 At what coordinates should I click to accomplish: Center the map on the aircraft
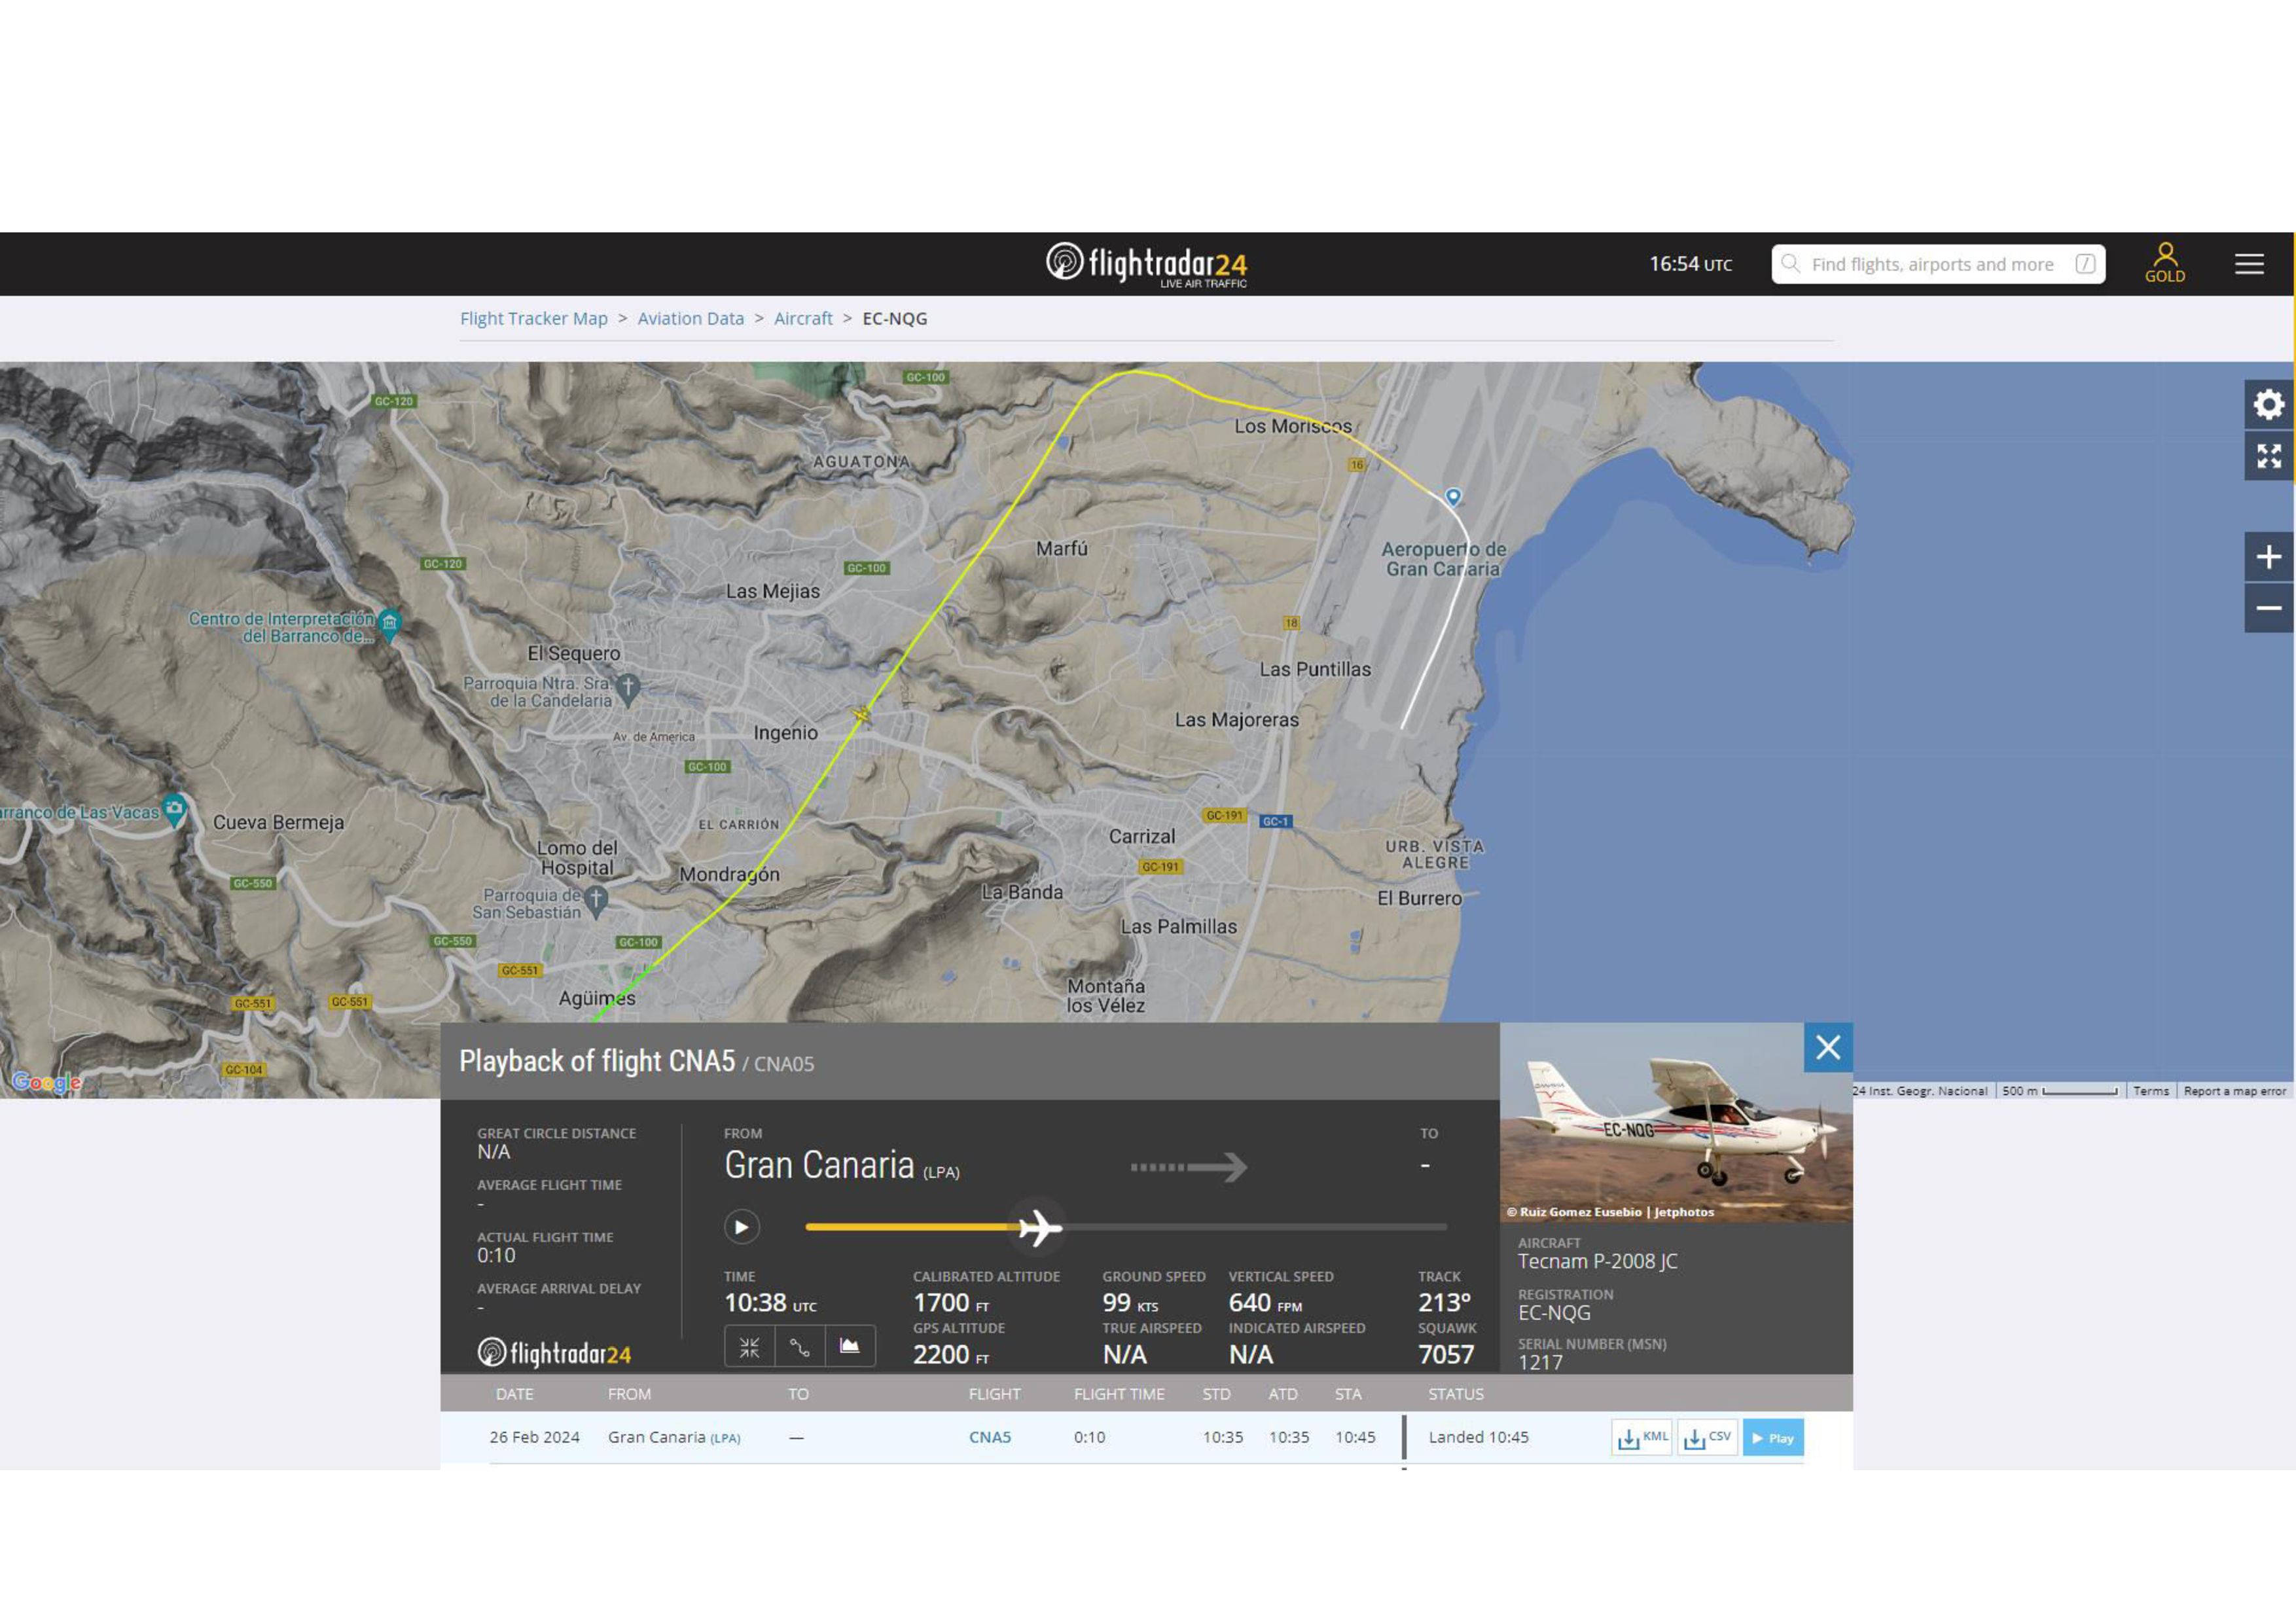(x=749, y=1347)
